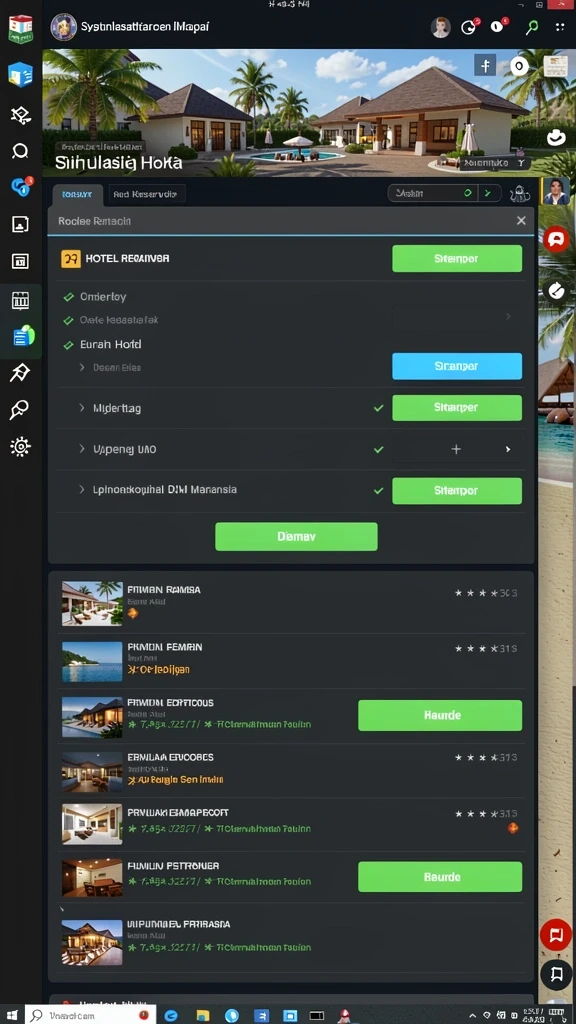Show hidden icons in system tray

point(473,1016)
